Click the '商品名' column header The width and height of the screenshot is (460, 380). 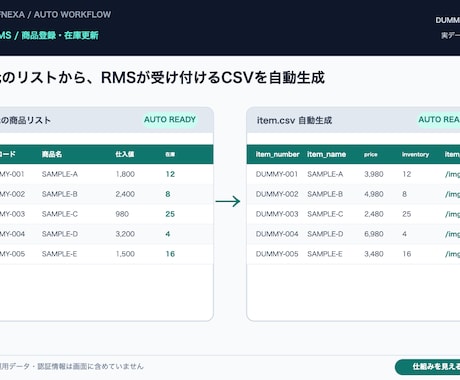52,154
